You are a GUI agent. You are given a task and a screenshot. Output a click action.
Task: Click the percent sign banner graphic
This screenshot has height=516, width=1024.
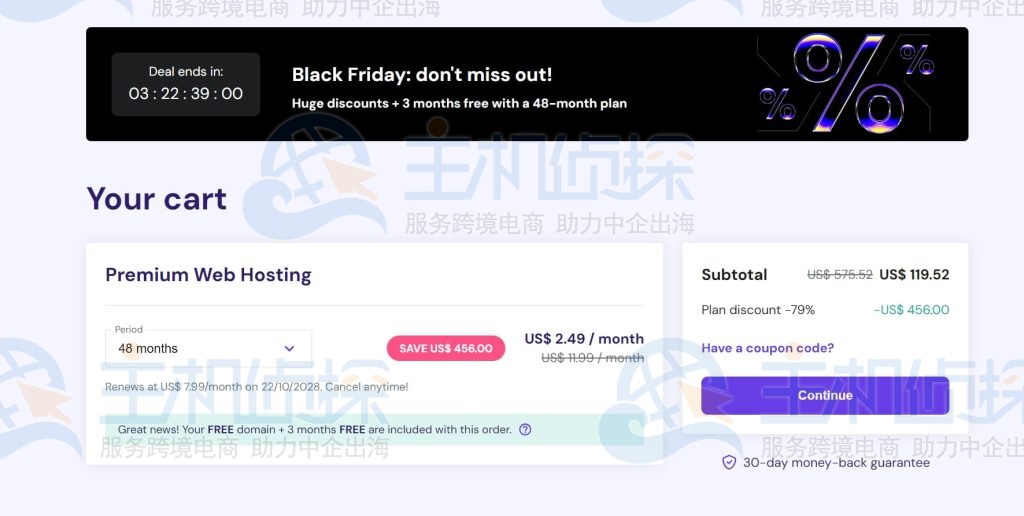click(848, 83)
